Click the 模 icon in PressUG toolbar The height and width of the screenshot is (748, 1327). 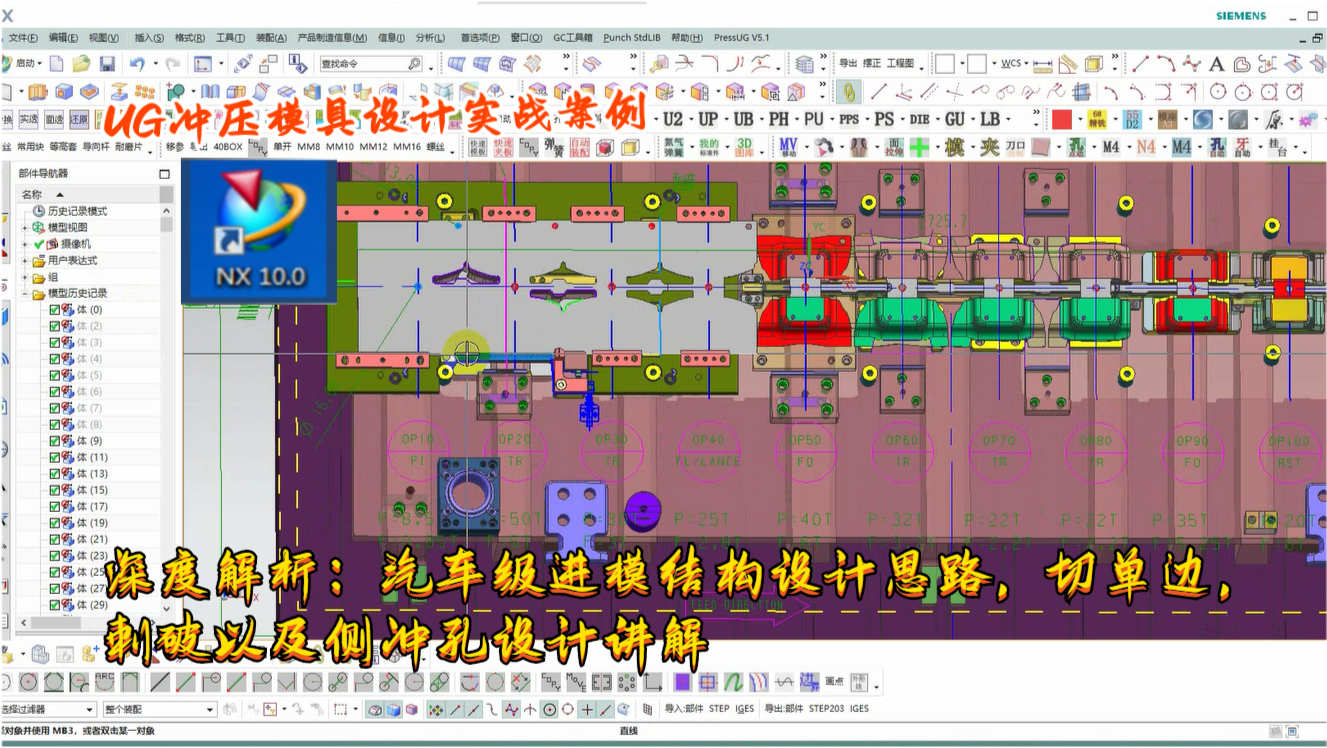click(955, 147)
